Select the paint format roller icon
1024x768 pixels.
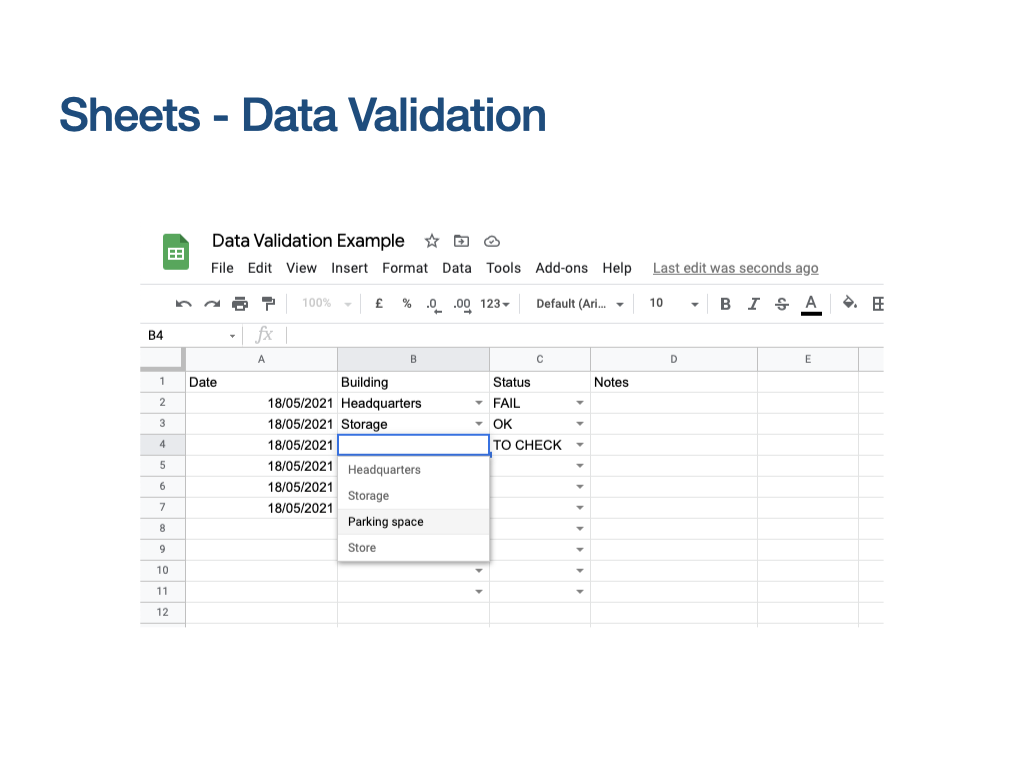(x=268, y=304)
